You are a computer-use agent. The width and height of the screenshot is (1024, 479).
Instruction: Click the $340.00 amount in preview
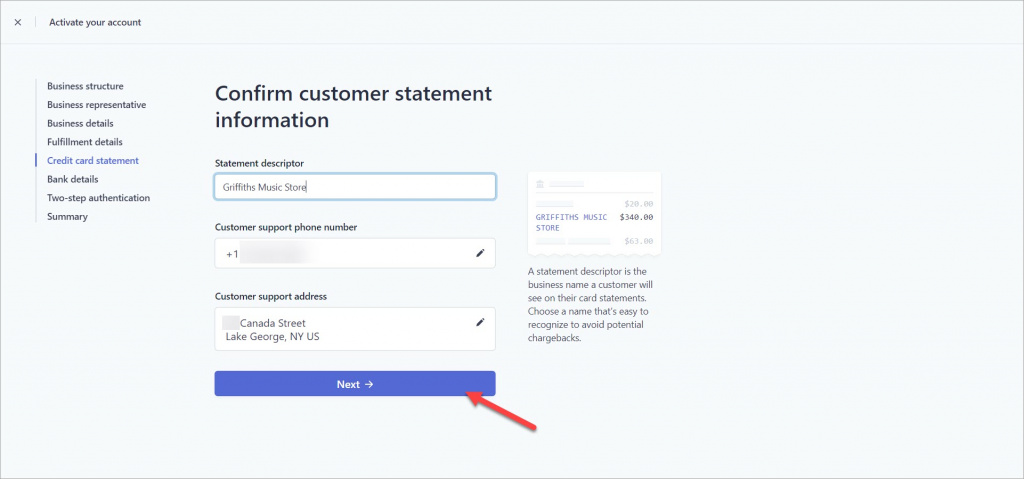636,217
